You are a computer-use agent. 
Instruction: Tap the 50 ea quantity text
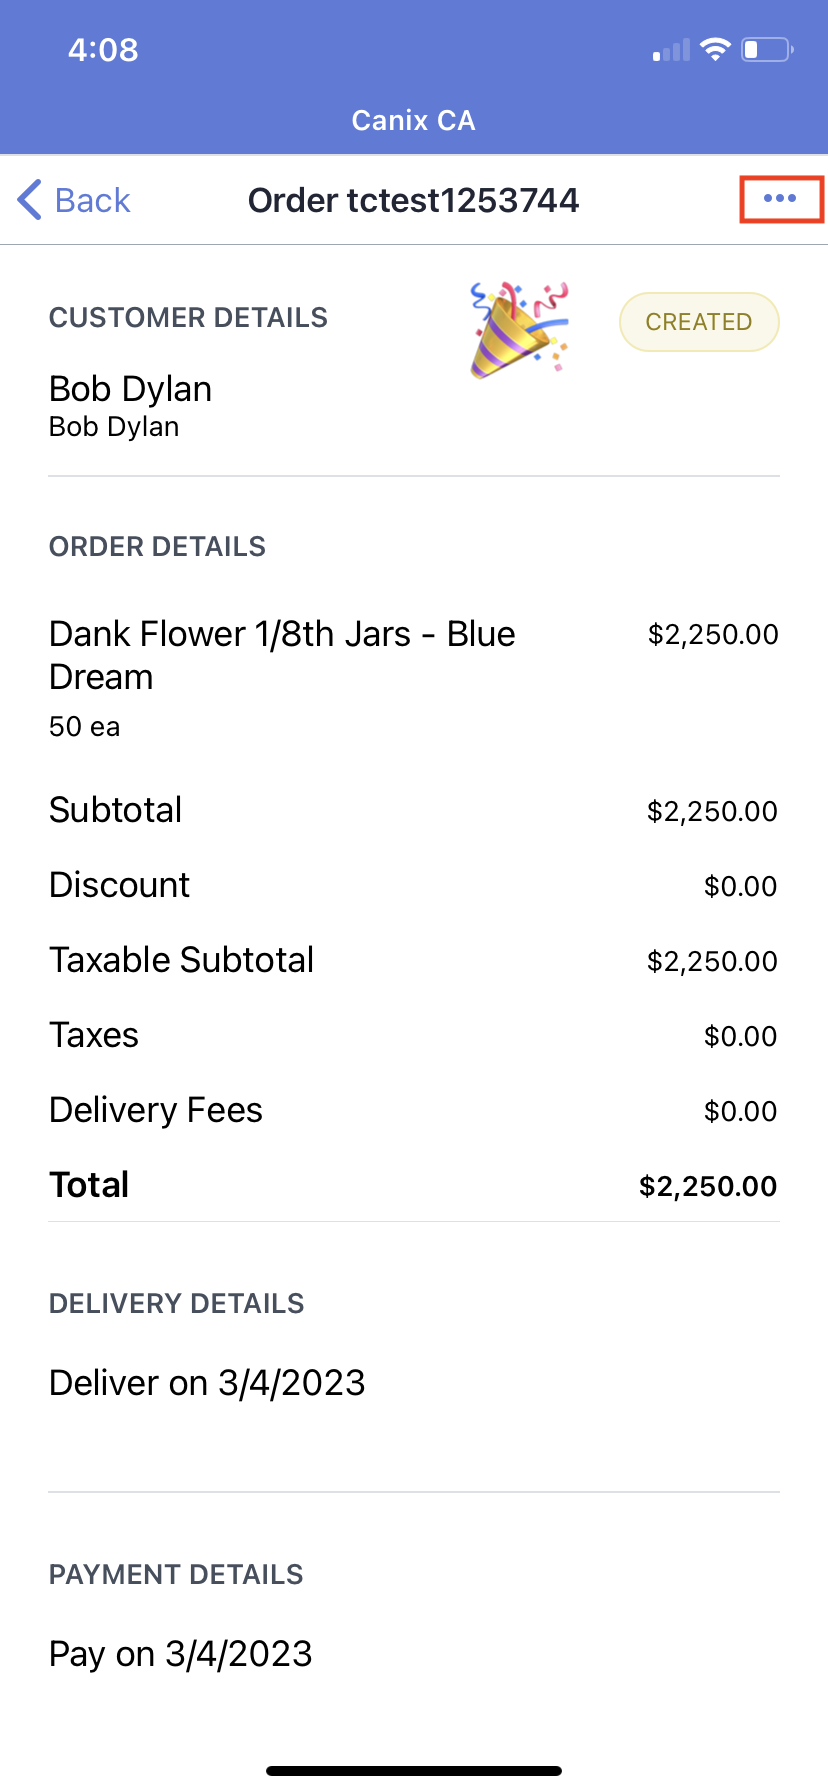click(85, 727)
